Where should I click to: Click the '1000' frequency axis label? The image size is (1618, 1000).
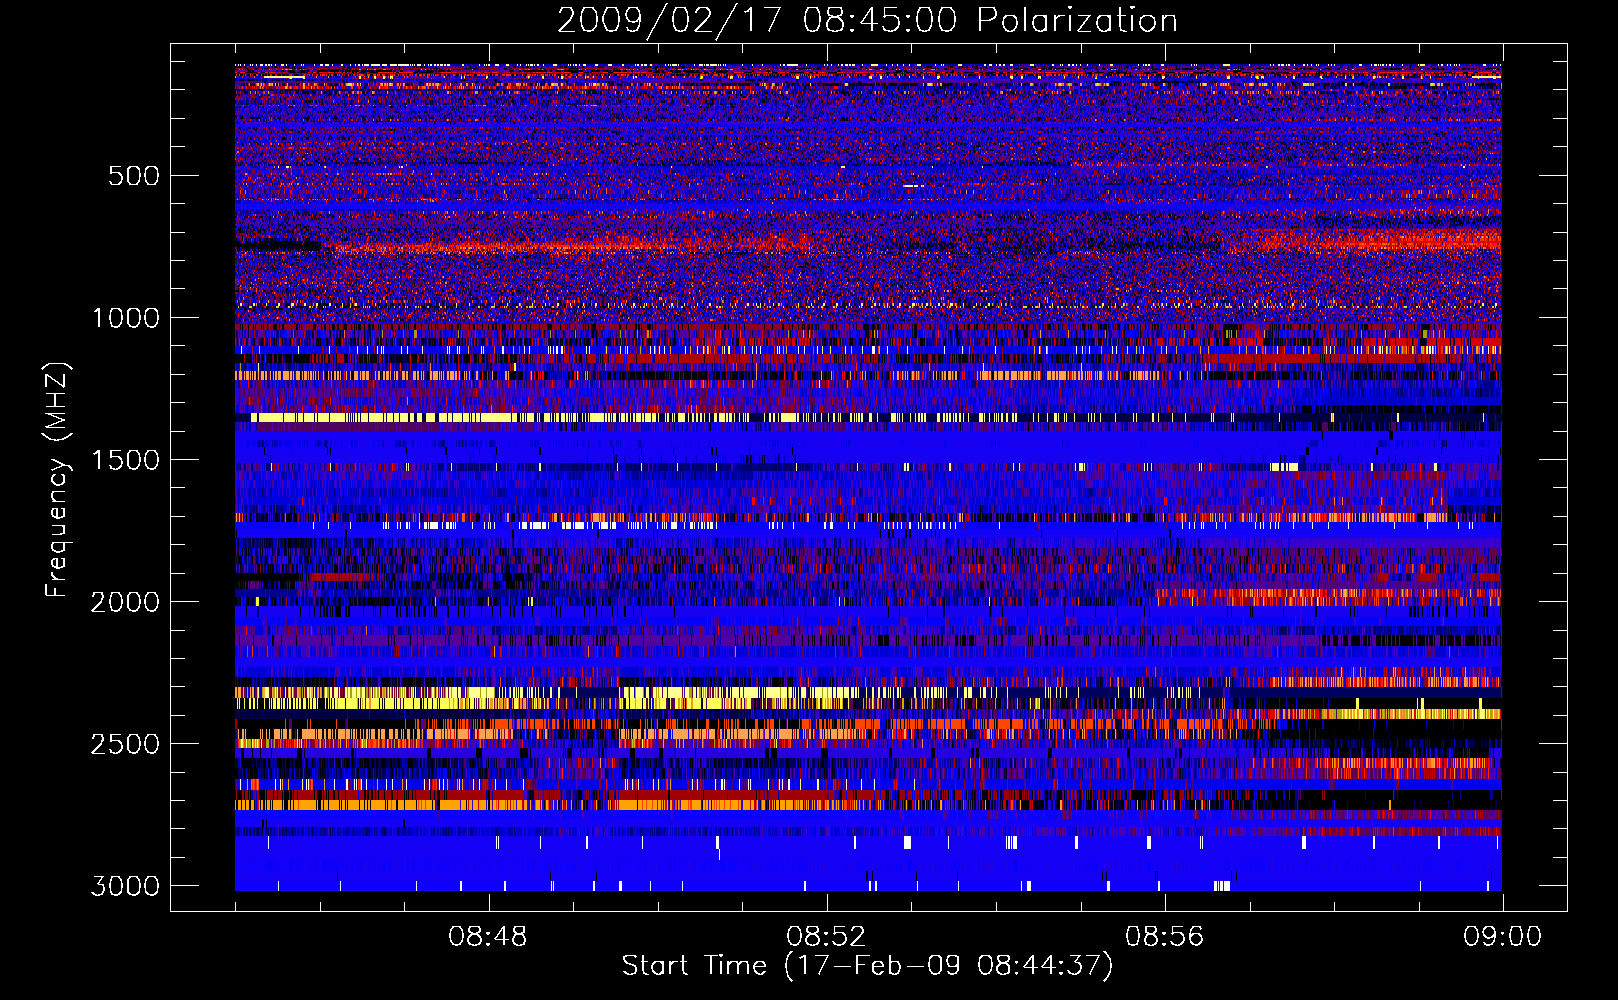coord(125,318)
